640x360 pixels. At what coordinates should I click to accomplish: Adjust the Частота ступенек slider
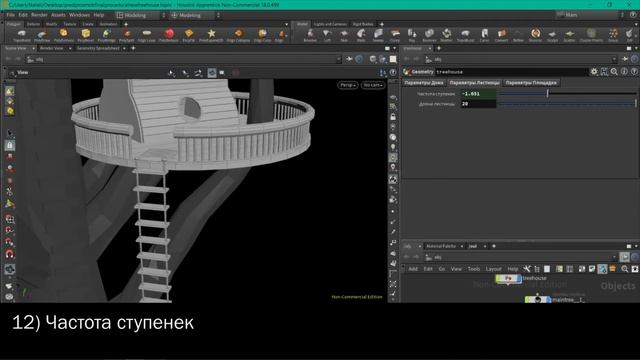click(567, 93)
